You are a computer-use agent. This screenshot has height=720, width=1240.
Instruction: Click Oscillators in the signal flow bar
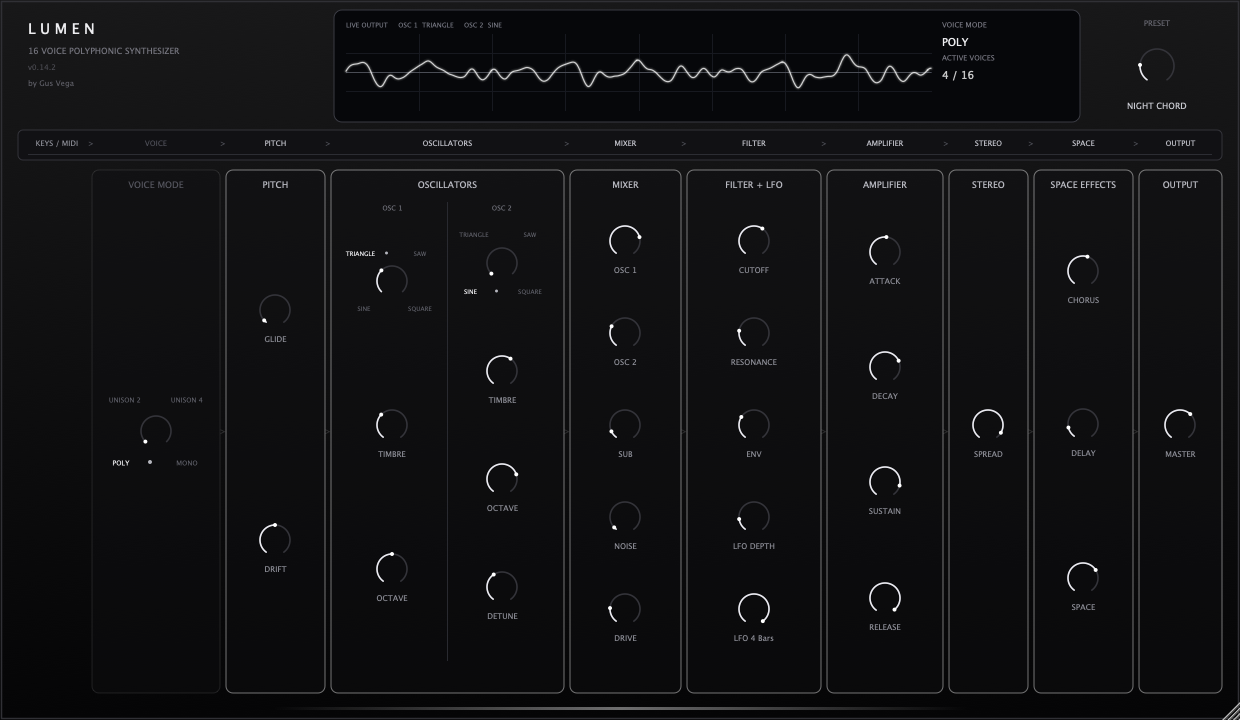447,143
